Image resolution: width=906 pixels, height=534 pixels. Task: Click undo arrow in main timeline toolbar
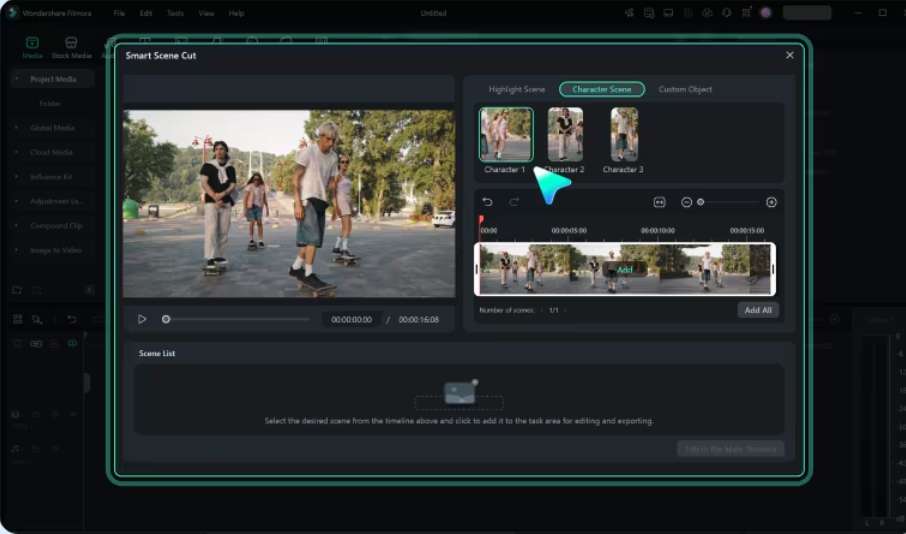pos(72,319)
